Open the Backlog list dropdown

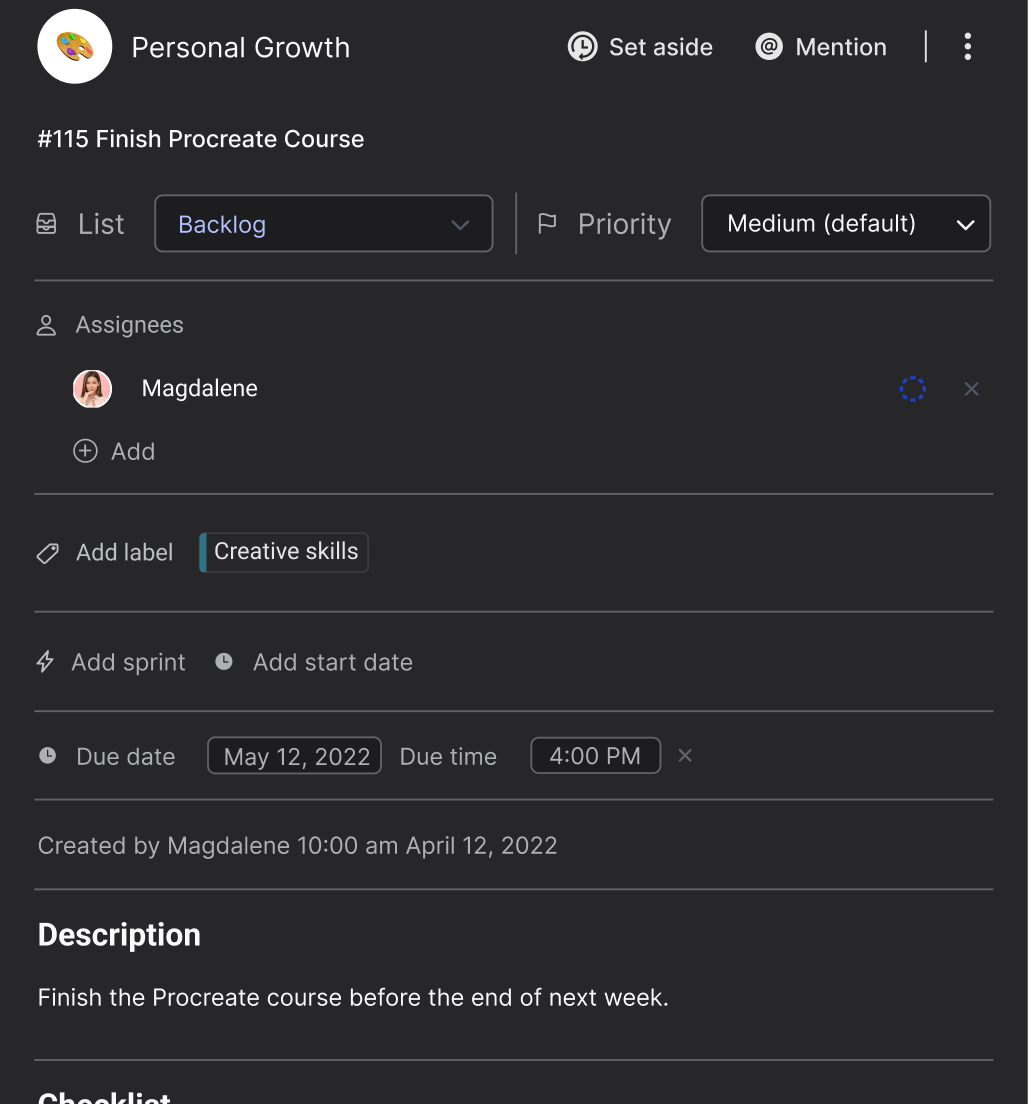[x=322, y=223]
